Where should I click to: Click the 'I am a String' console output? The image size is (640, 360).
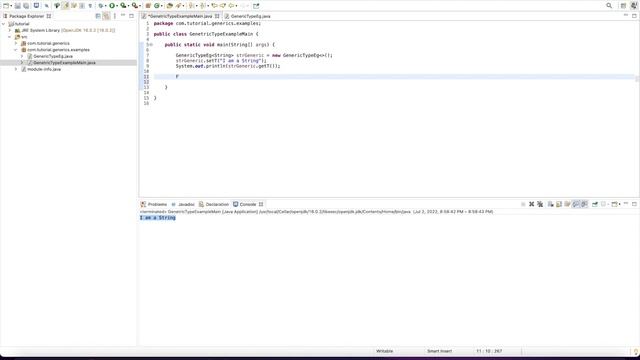[x=158, y=218]
